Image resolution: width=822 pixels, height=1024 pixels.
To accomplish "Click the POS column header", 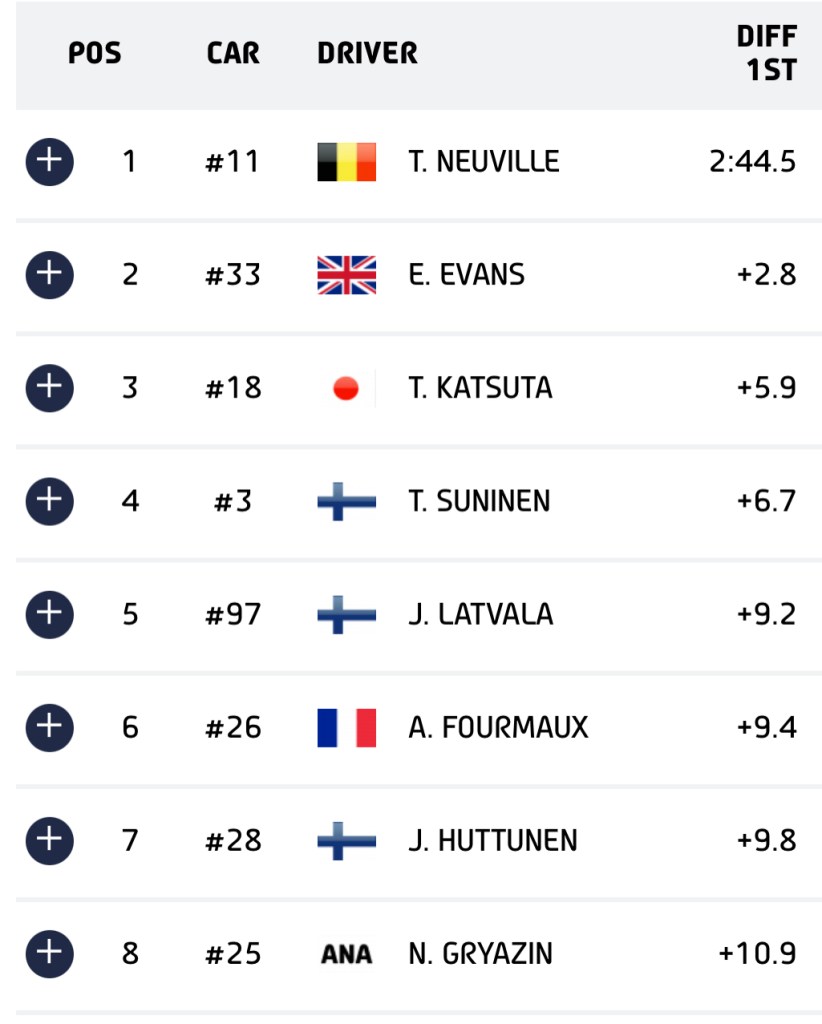I will (95, 53).
